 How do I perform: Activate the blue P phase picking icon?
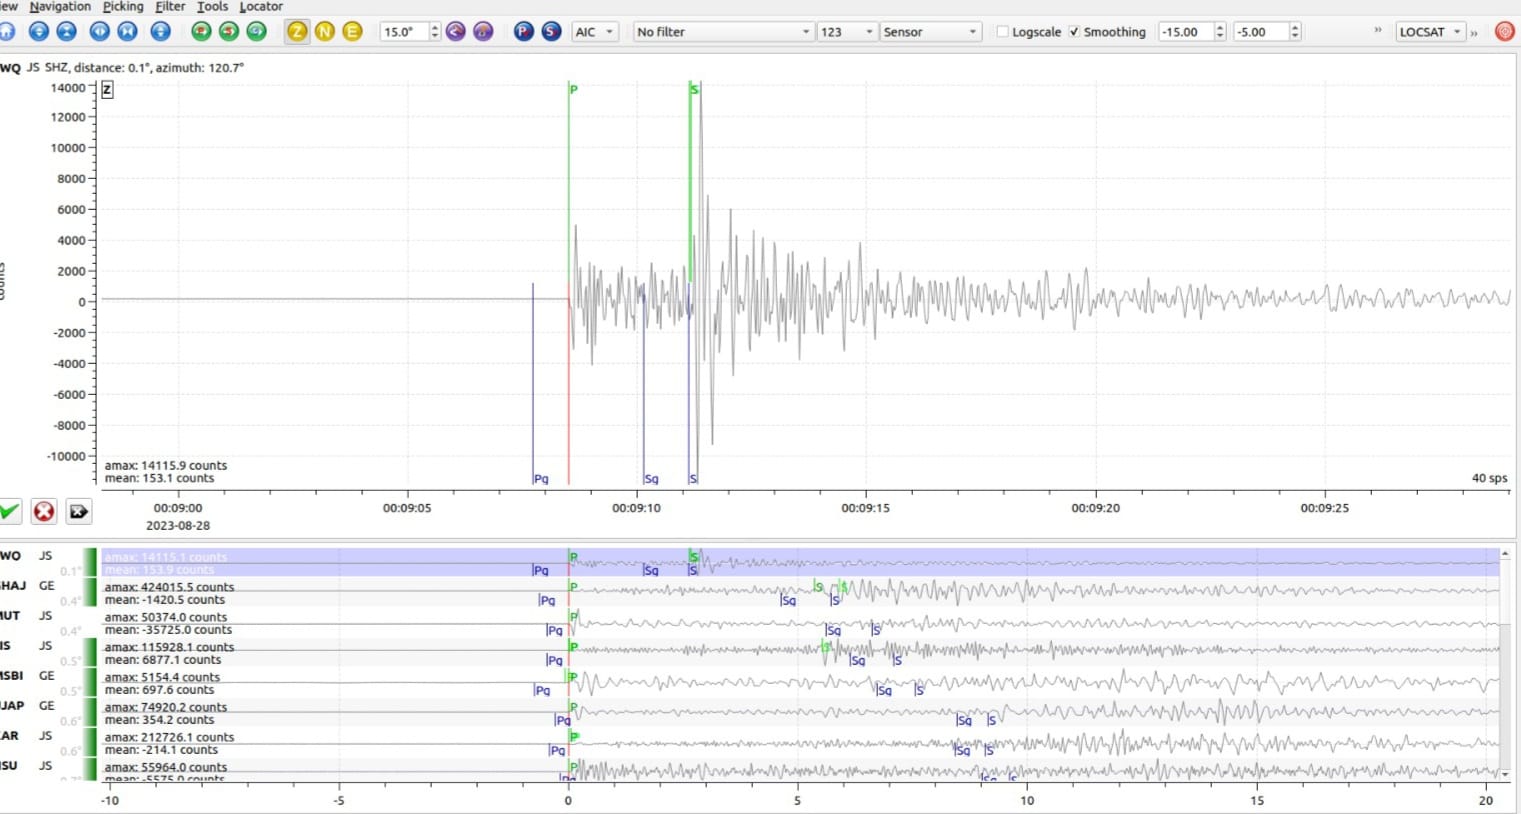[x=523, y=32]
